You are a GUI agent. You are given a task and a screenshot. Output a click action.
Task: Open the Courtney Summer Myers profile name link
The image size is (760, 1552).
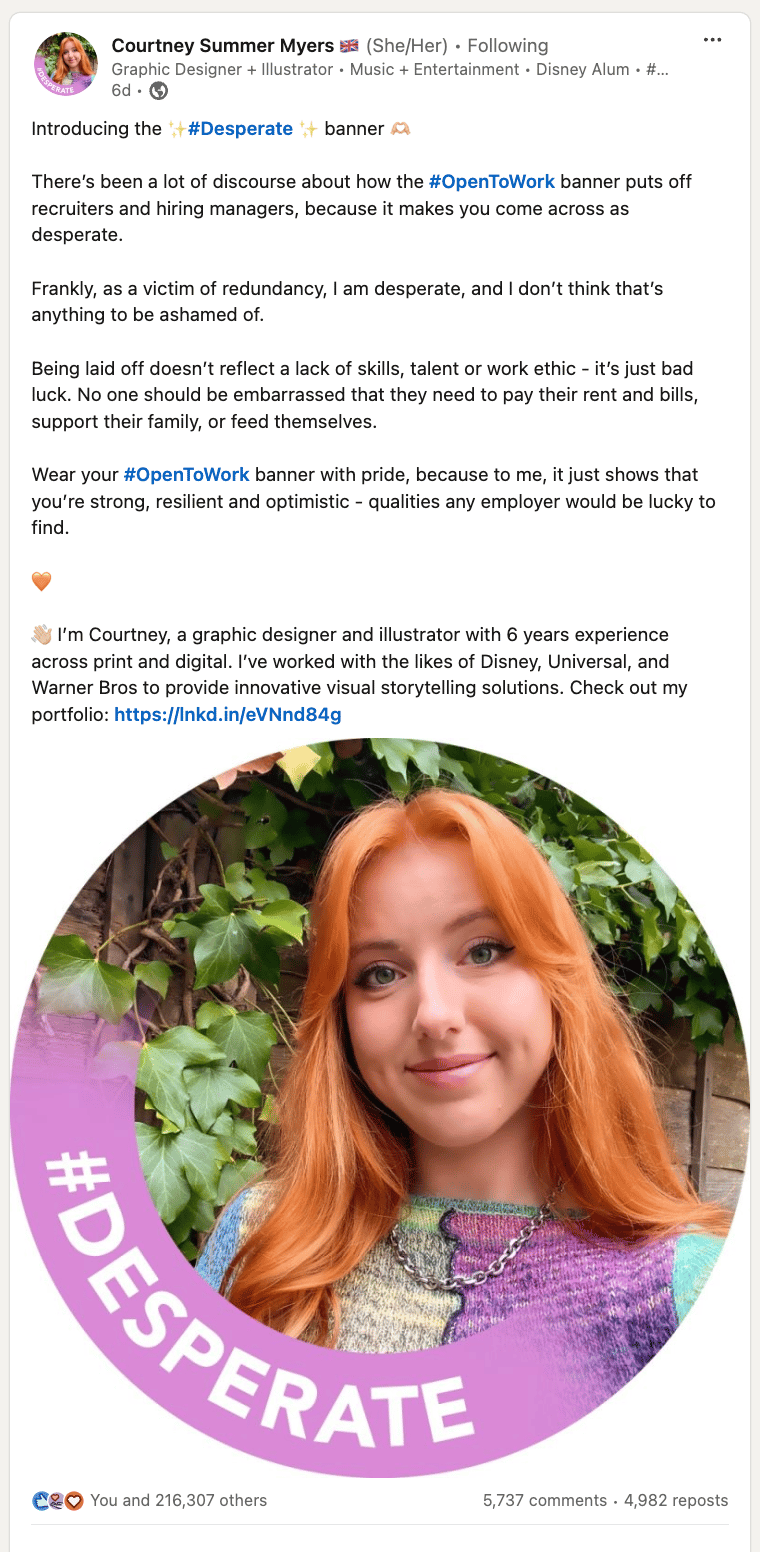(223, 45)
